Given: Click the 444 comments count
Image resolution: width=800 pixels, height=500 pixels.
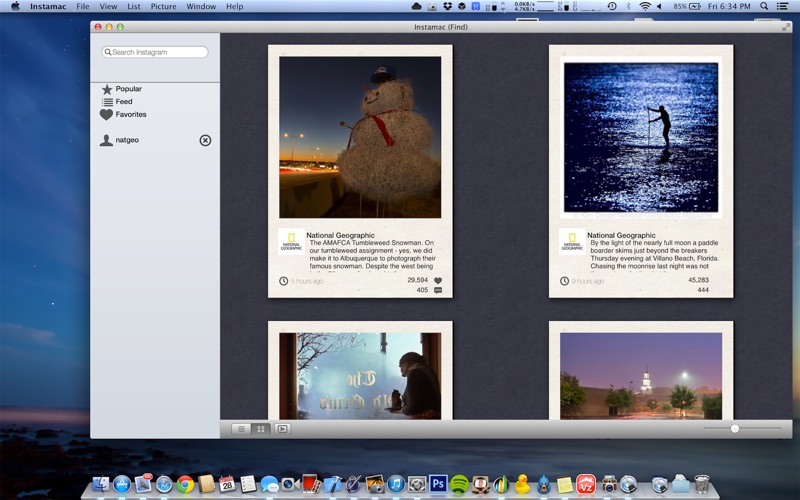Looking at the screenshot, I should (703, 290).
